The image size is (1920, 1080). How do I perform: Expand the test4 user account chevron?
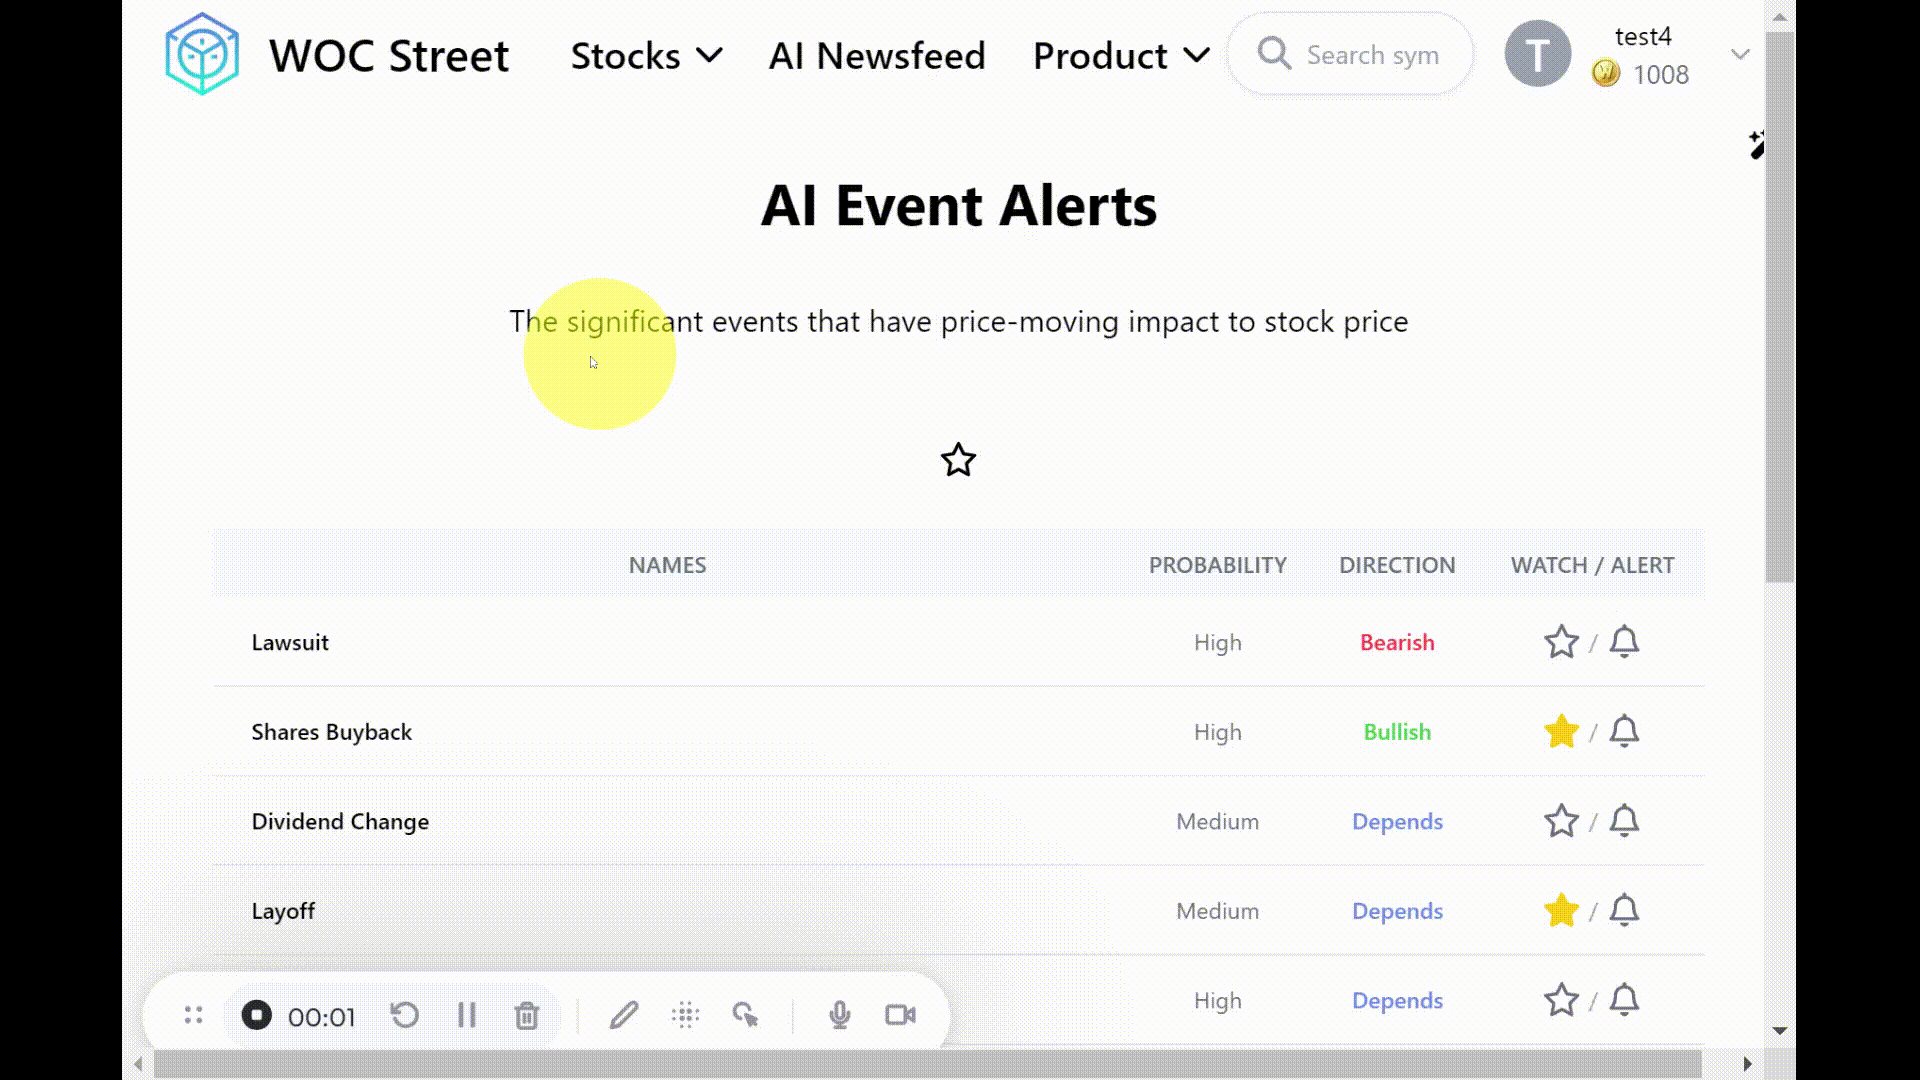[1740, 55]
